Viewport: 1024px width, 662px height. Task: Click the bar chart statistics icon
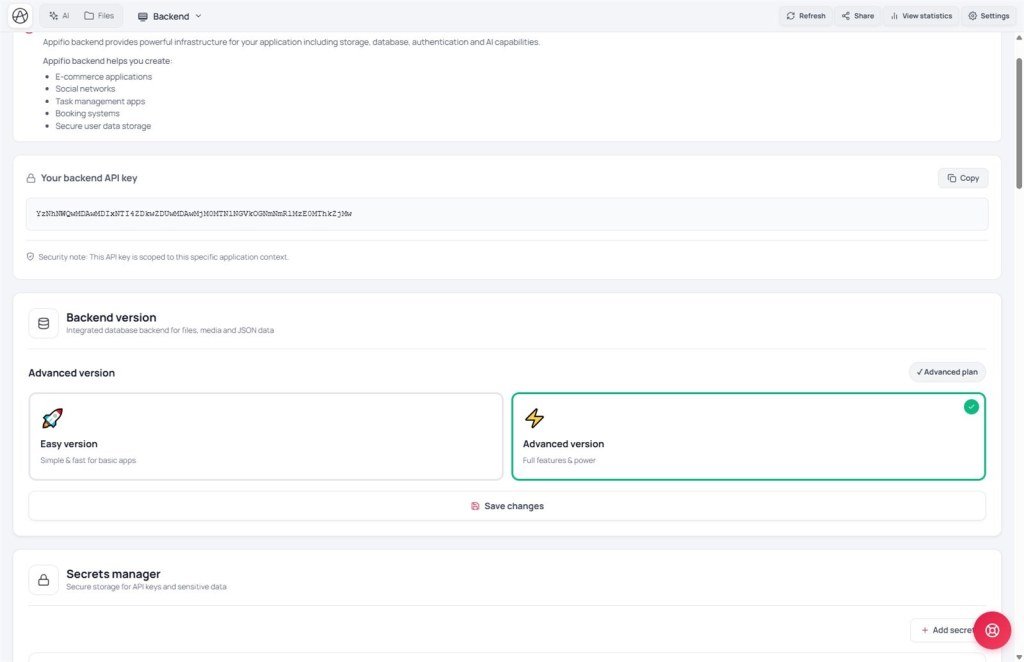[894, 16]
